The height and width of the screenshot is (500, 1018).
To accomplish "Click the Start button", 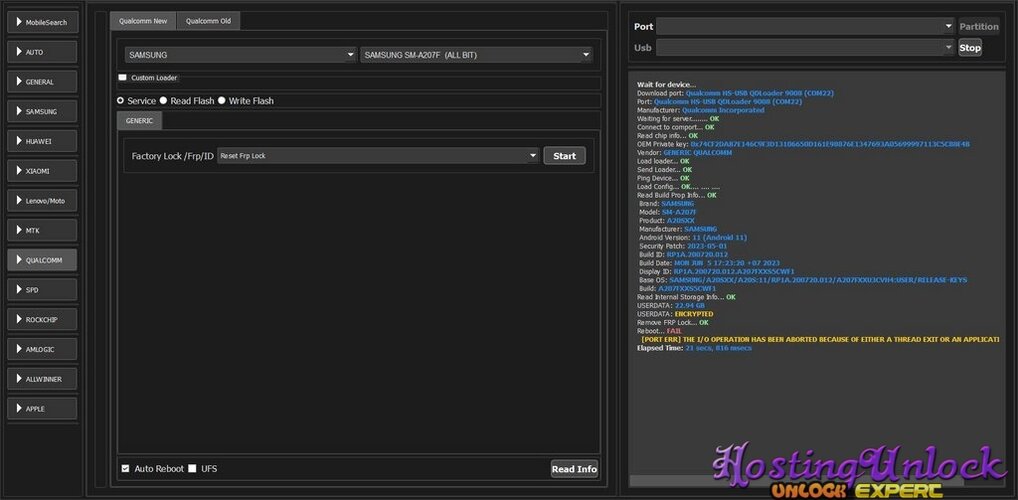I will click(x=564, y=156).
